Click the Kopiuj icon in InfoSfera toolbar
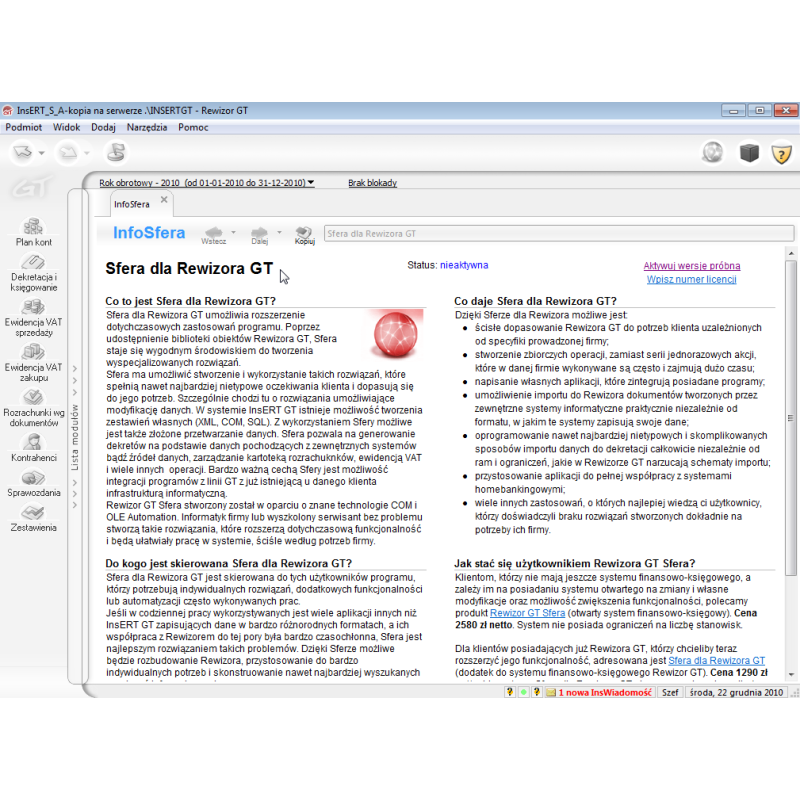Screen dimensions: 800x800 [x=304, y=233]
